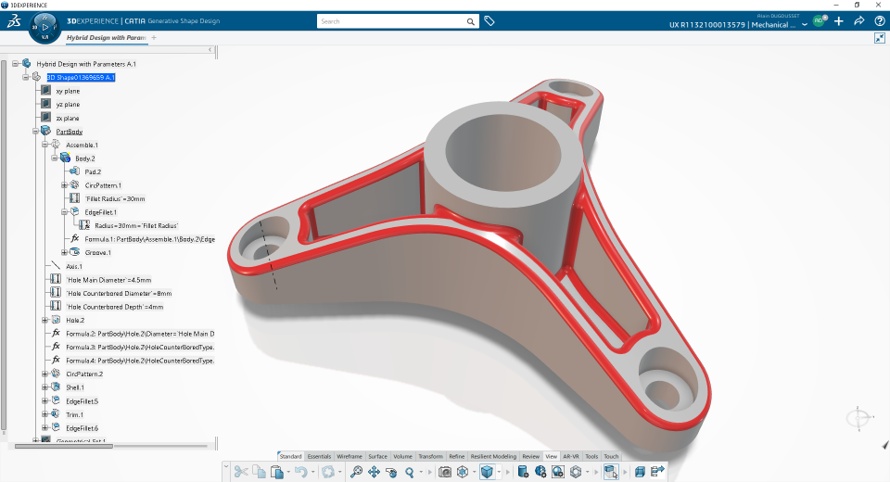Click the compass play button

click(x=45, y=27)
